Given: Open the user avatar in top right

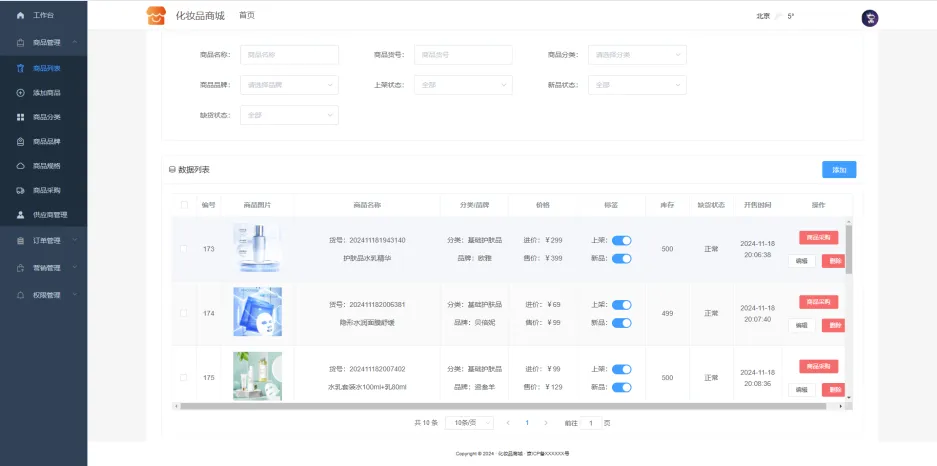Looking at the screenshot, I should 869,17.
